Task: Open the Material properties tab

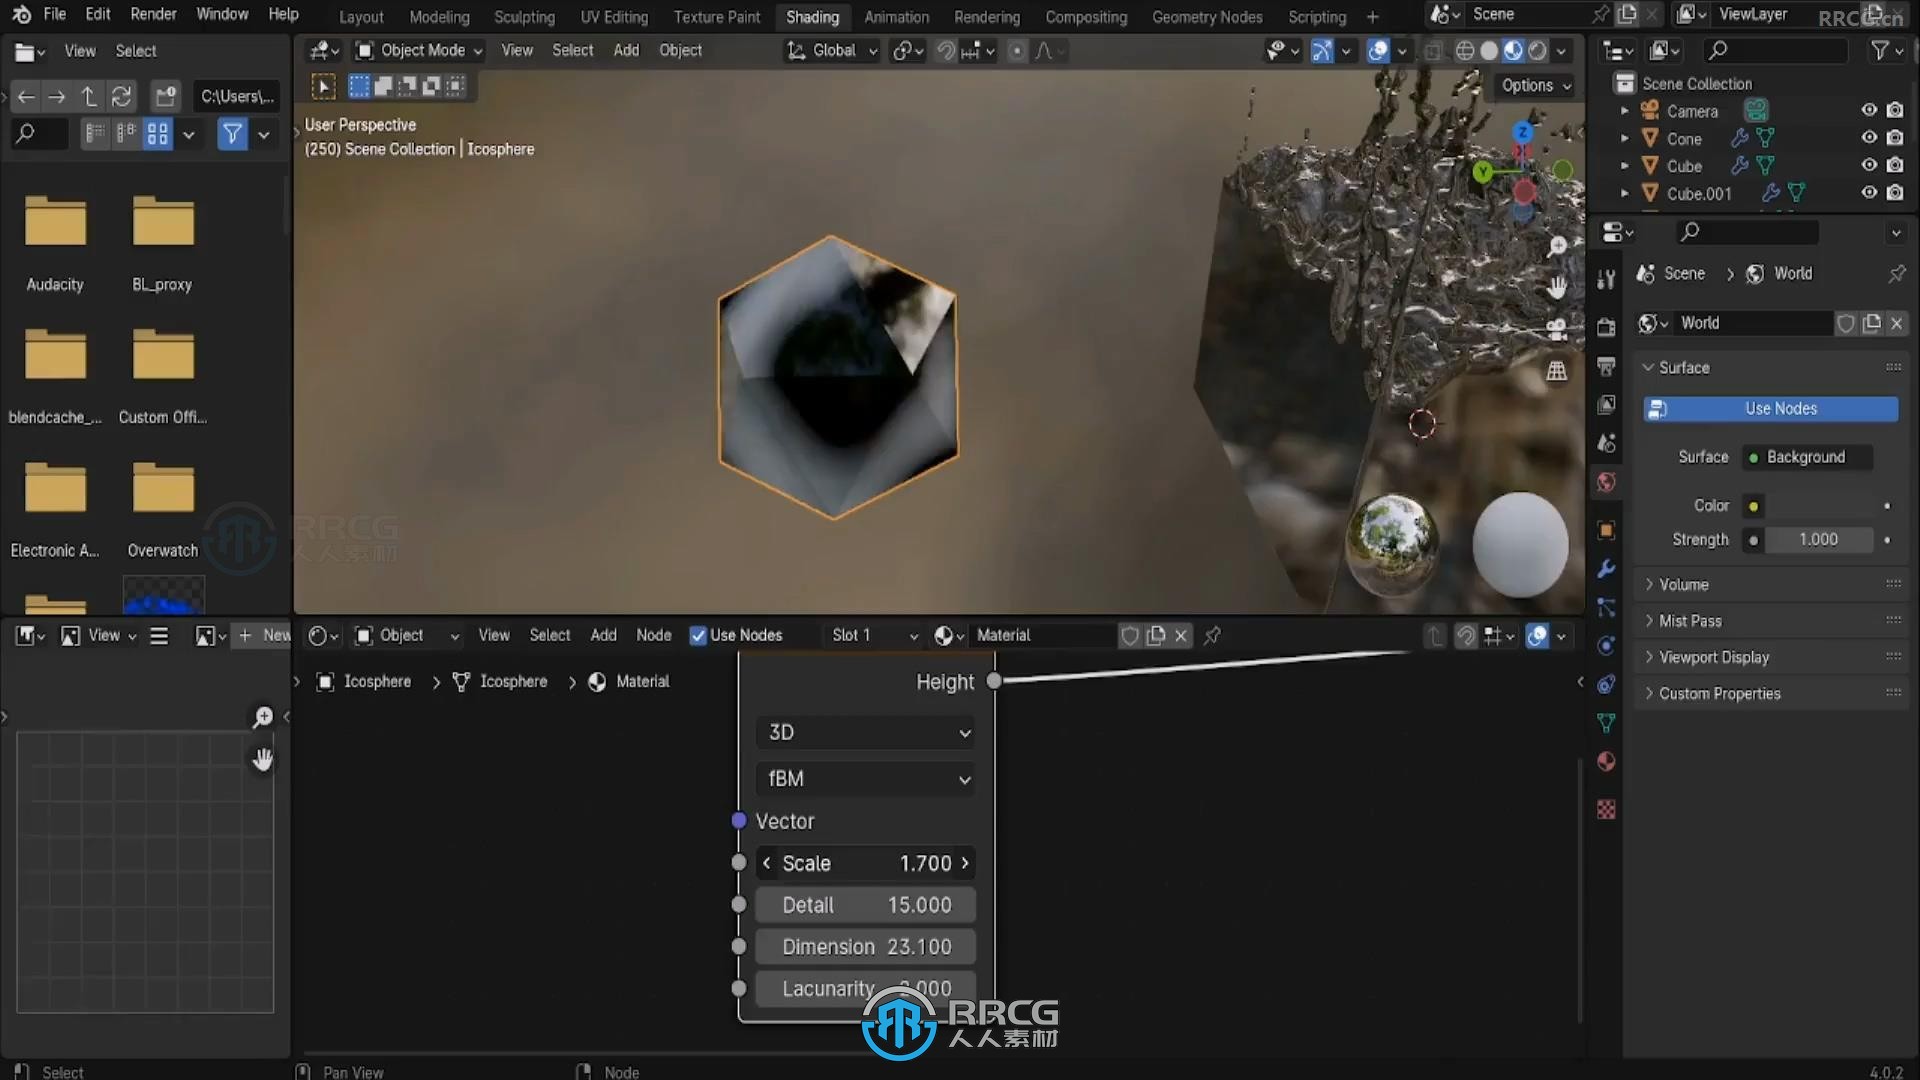Action: (x=1606, y=762)
